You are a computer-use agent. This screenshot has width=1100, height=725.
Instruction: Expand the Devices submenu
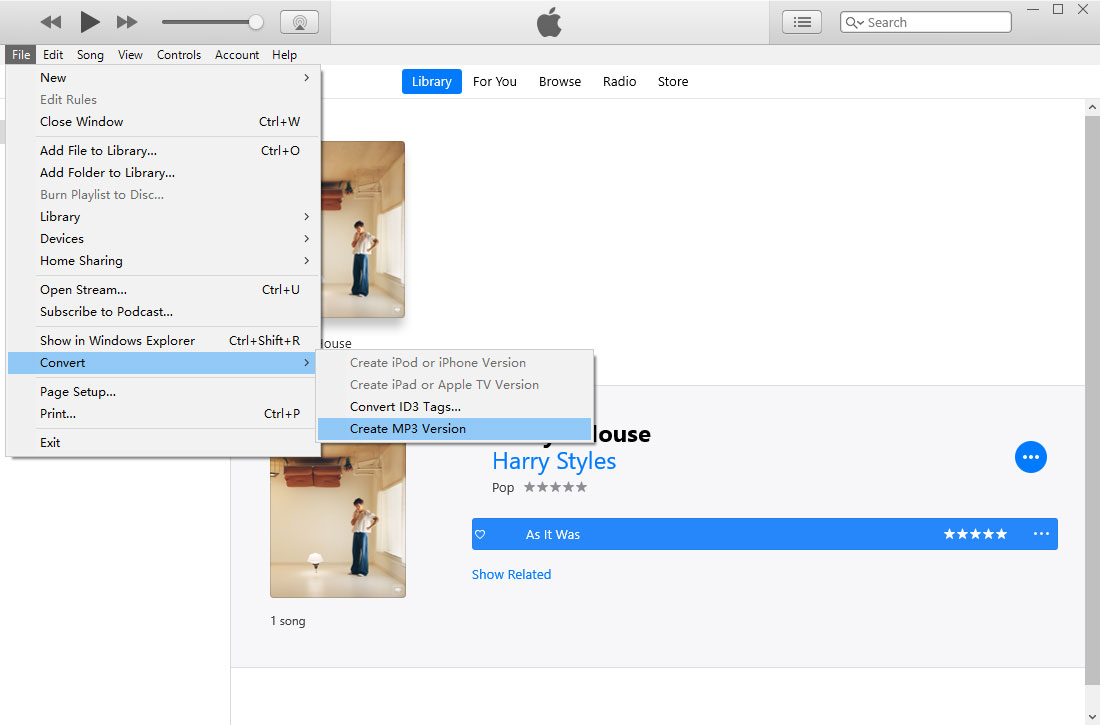click(x=163, y=239)
